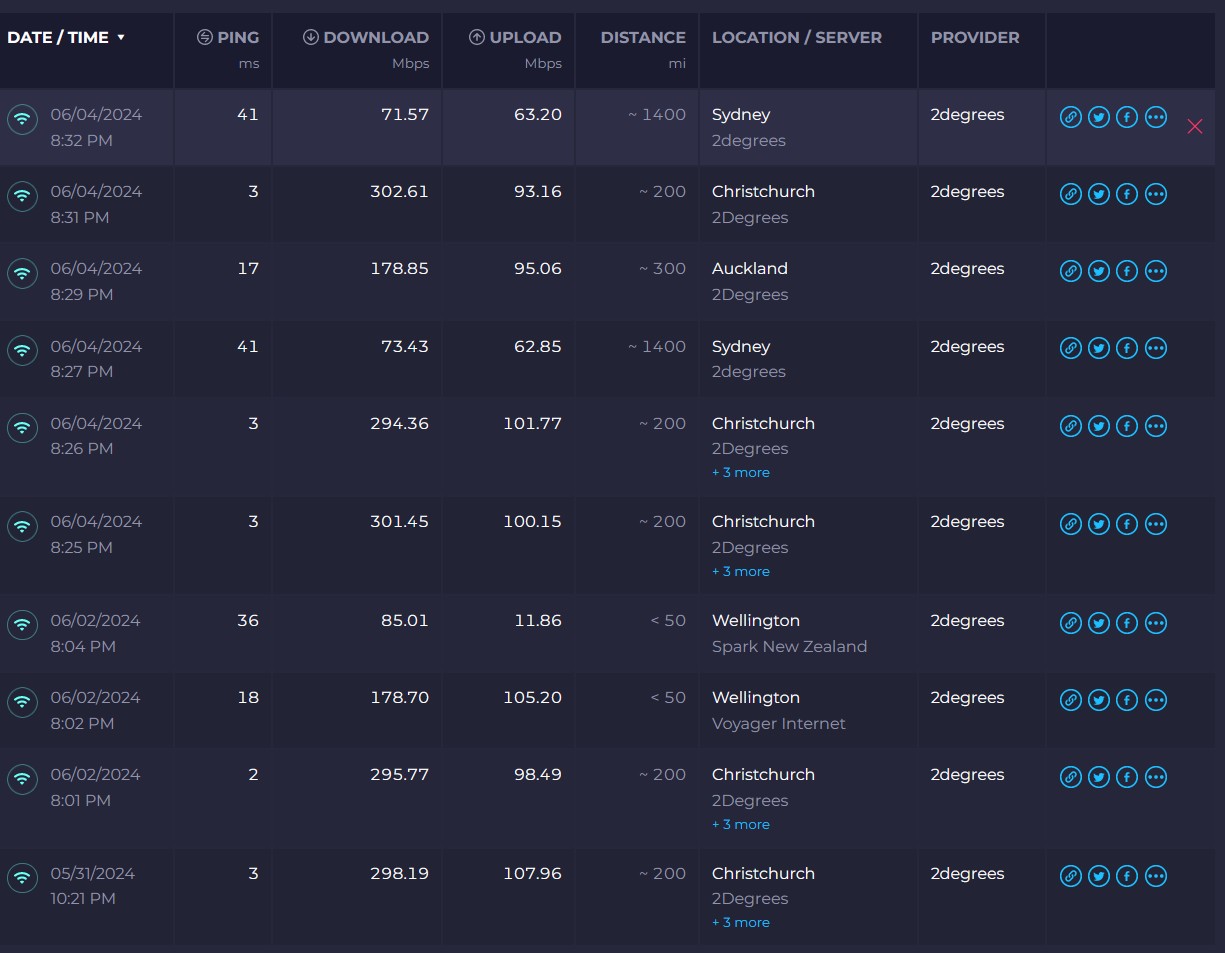The image size is (1225, 953).
Task: Copy link for the 05/31/2024 result
Action: pos(1070,876)
